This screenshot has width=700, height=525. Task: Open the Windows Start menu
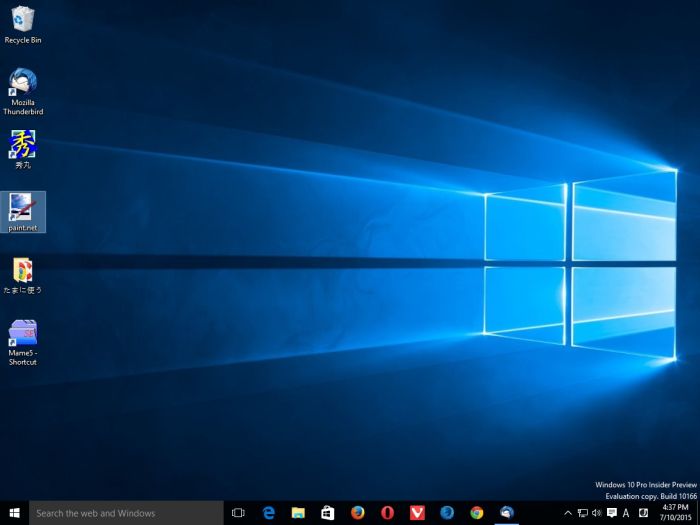(x=14, y=513)
